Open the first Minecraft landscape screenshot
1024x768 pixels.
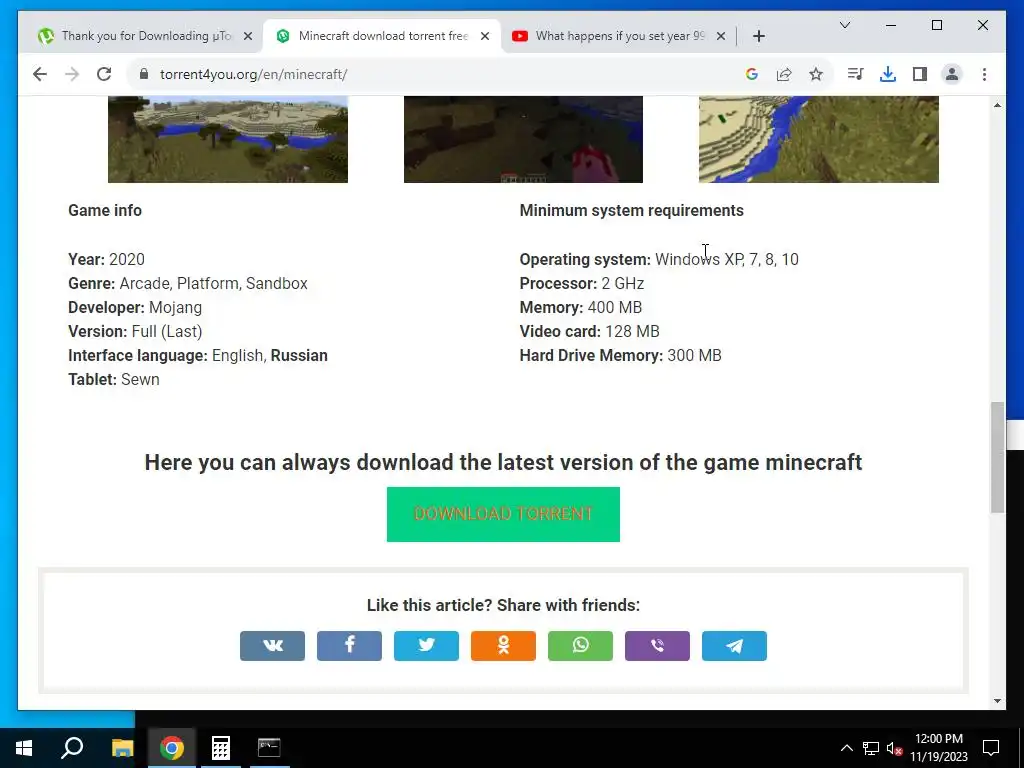point(228,139)
